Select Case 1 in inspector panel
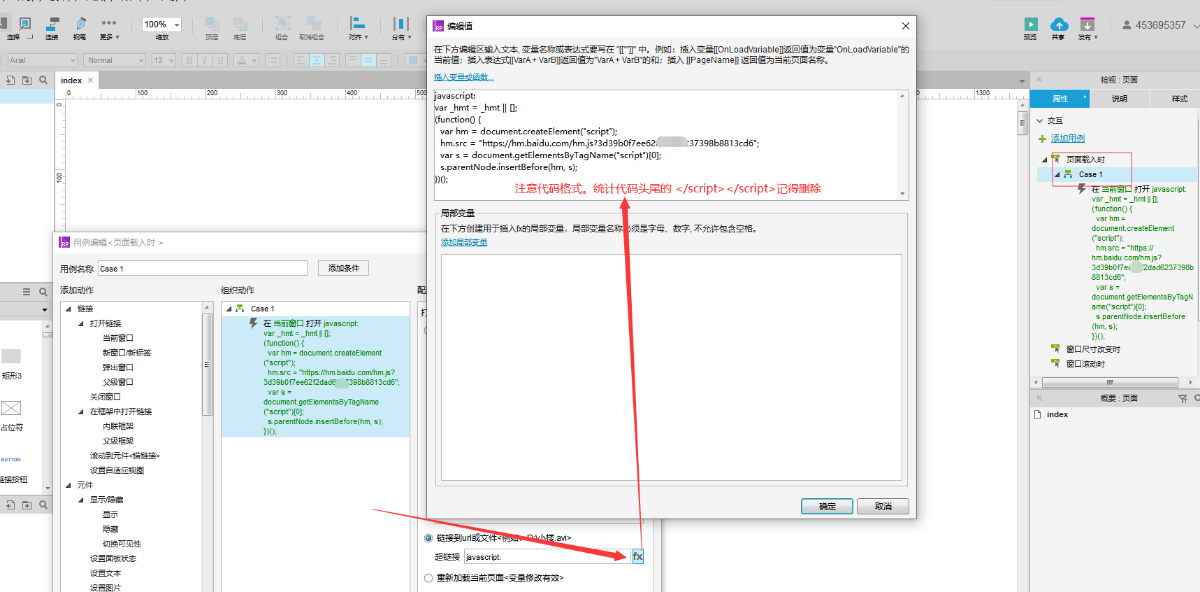 pos(1090,174)
